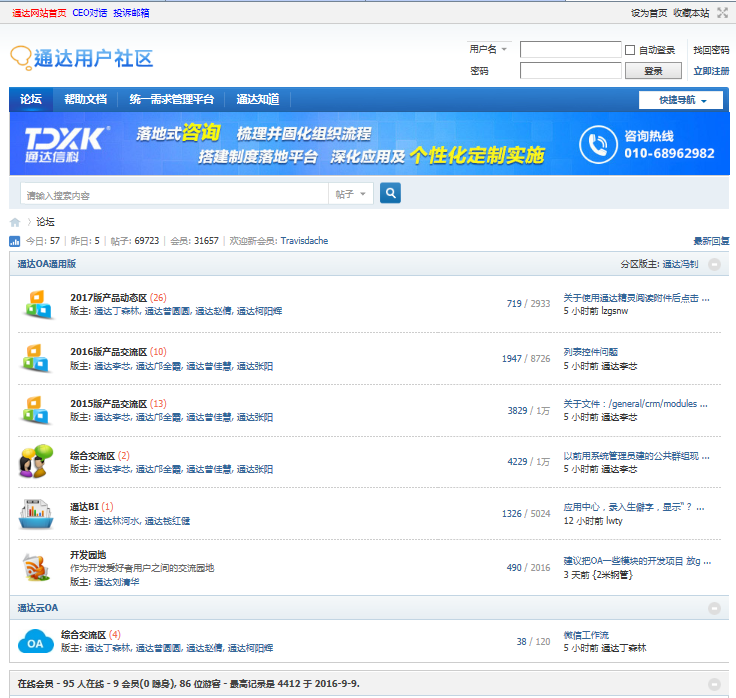Image resolution: width=736 pixels, height=698 pixels.
Task: Click the 登录 button
Action: pyautogui.click(x=653, y=71)
